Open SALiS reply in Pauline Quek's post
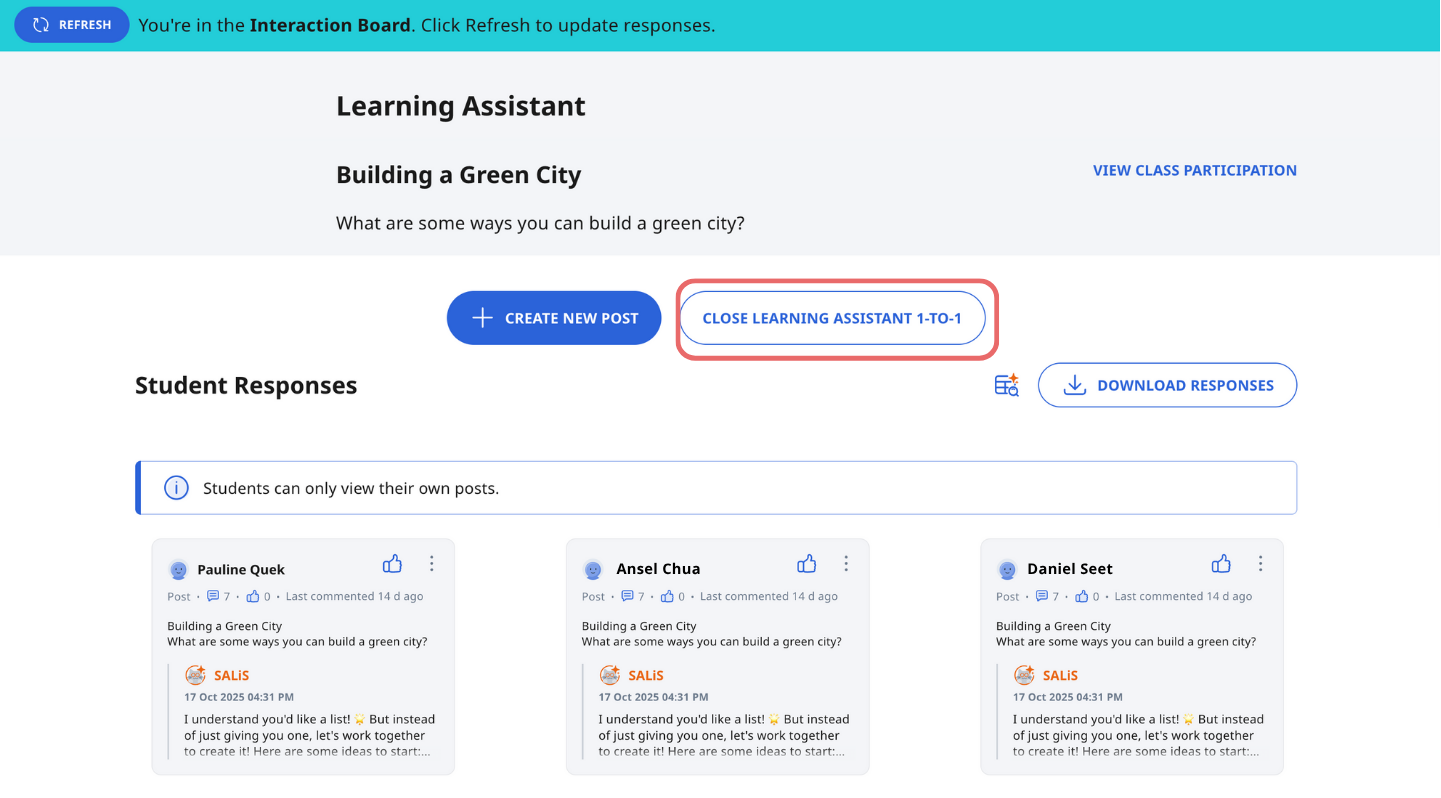 [x=309, y=734]
